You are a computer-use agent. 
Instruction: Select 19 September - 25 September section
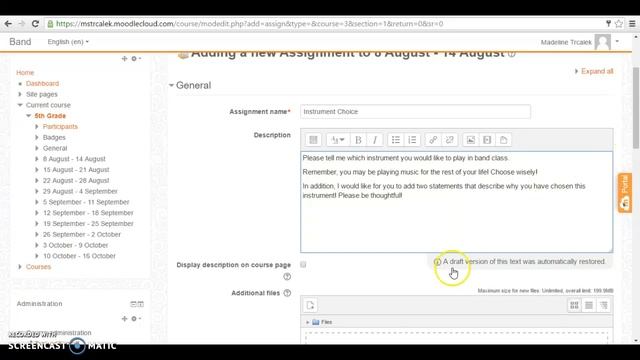(88, 224)
